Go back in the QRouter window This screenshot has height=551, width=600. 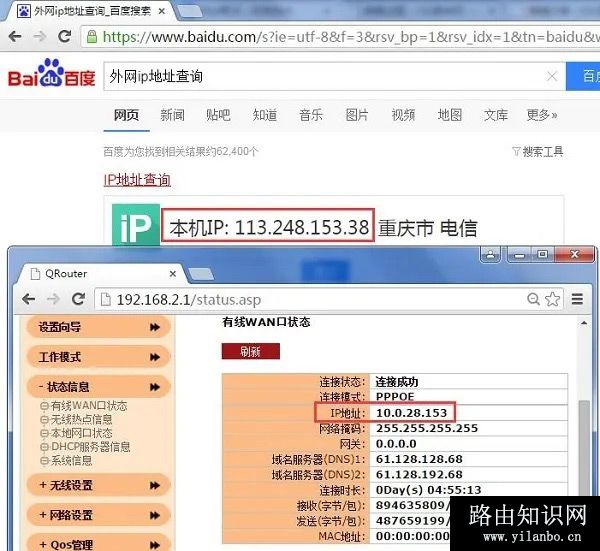pos(29,299)
